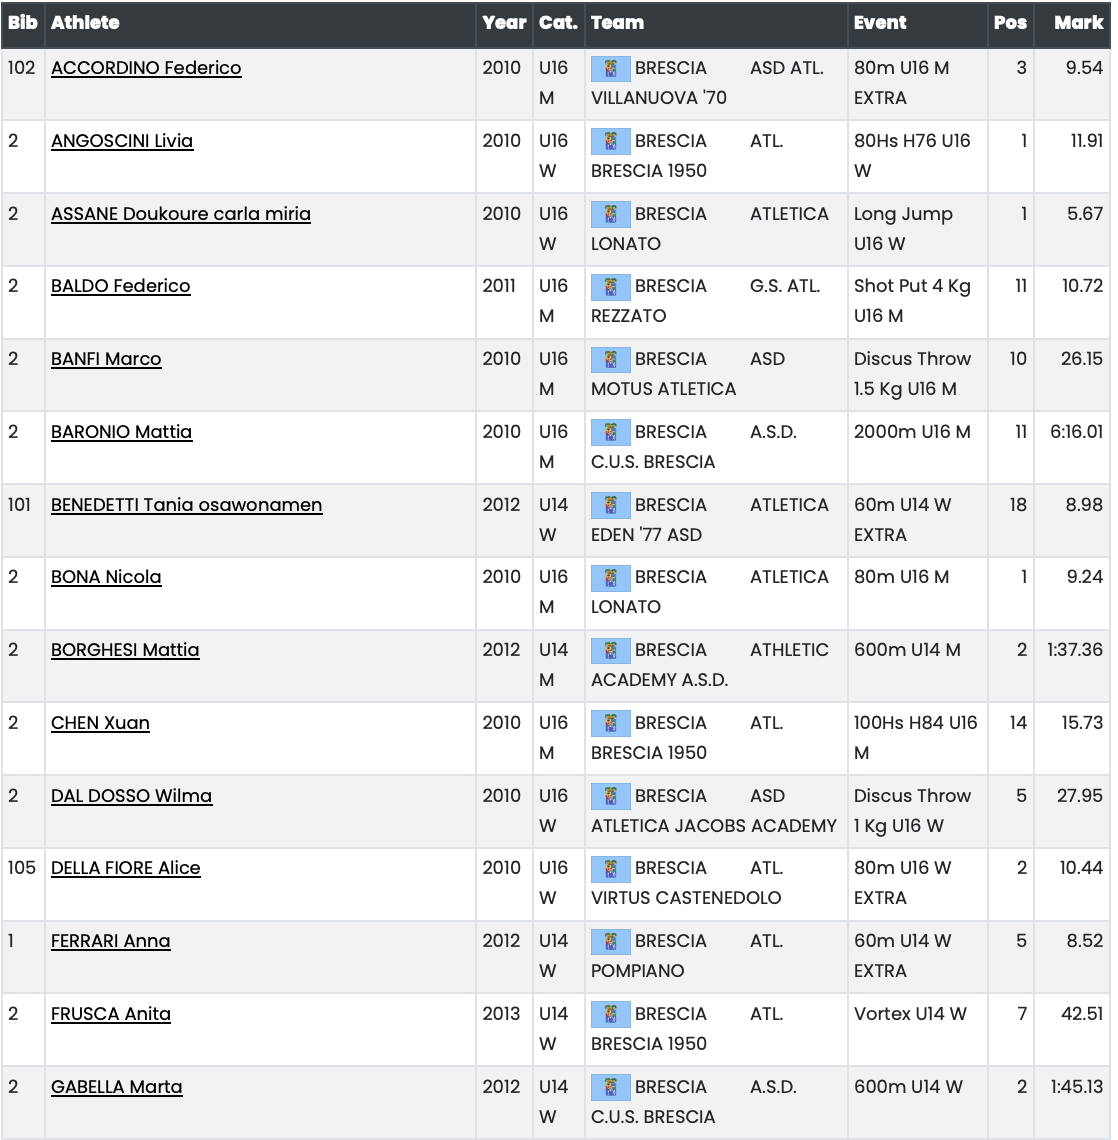
Task: Click Brescia flag icon in BALDO row
Action: [611, 287]
